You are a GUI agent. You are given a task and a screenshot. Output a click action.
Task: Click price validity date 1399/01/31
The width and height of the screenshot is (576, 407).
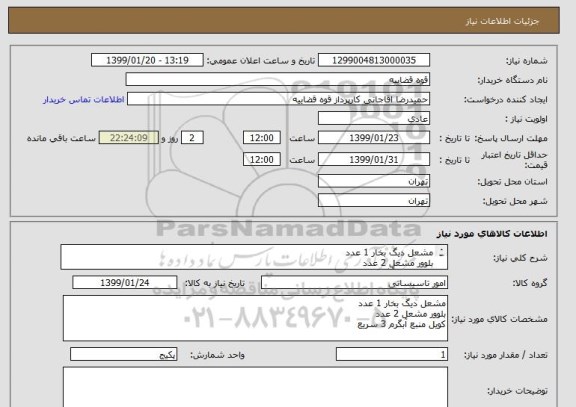pyautogui.click(x=374, y=159)
